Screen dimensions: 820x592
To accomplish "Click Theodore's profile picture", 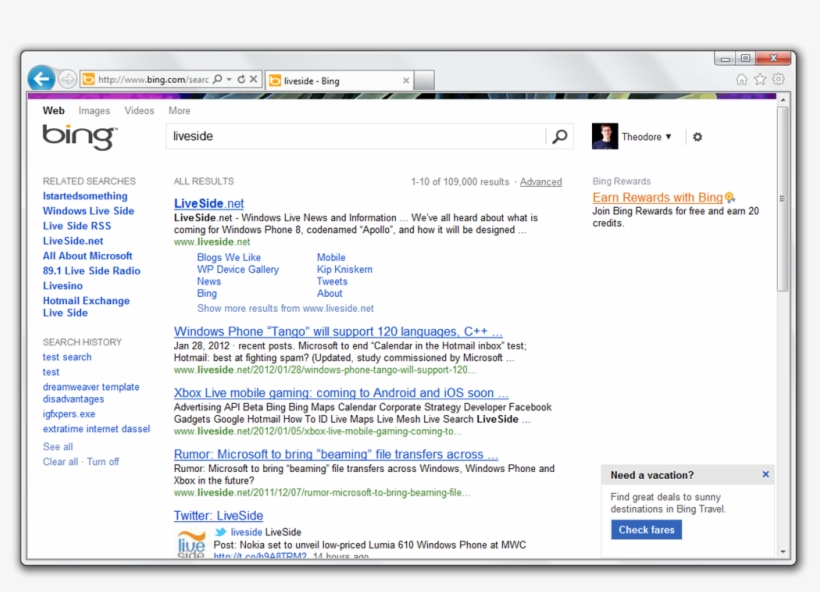I will tap(604, 134).
